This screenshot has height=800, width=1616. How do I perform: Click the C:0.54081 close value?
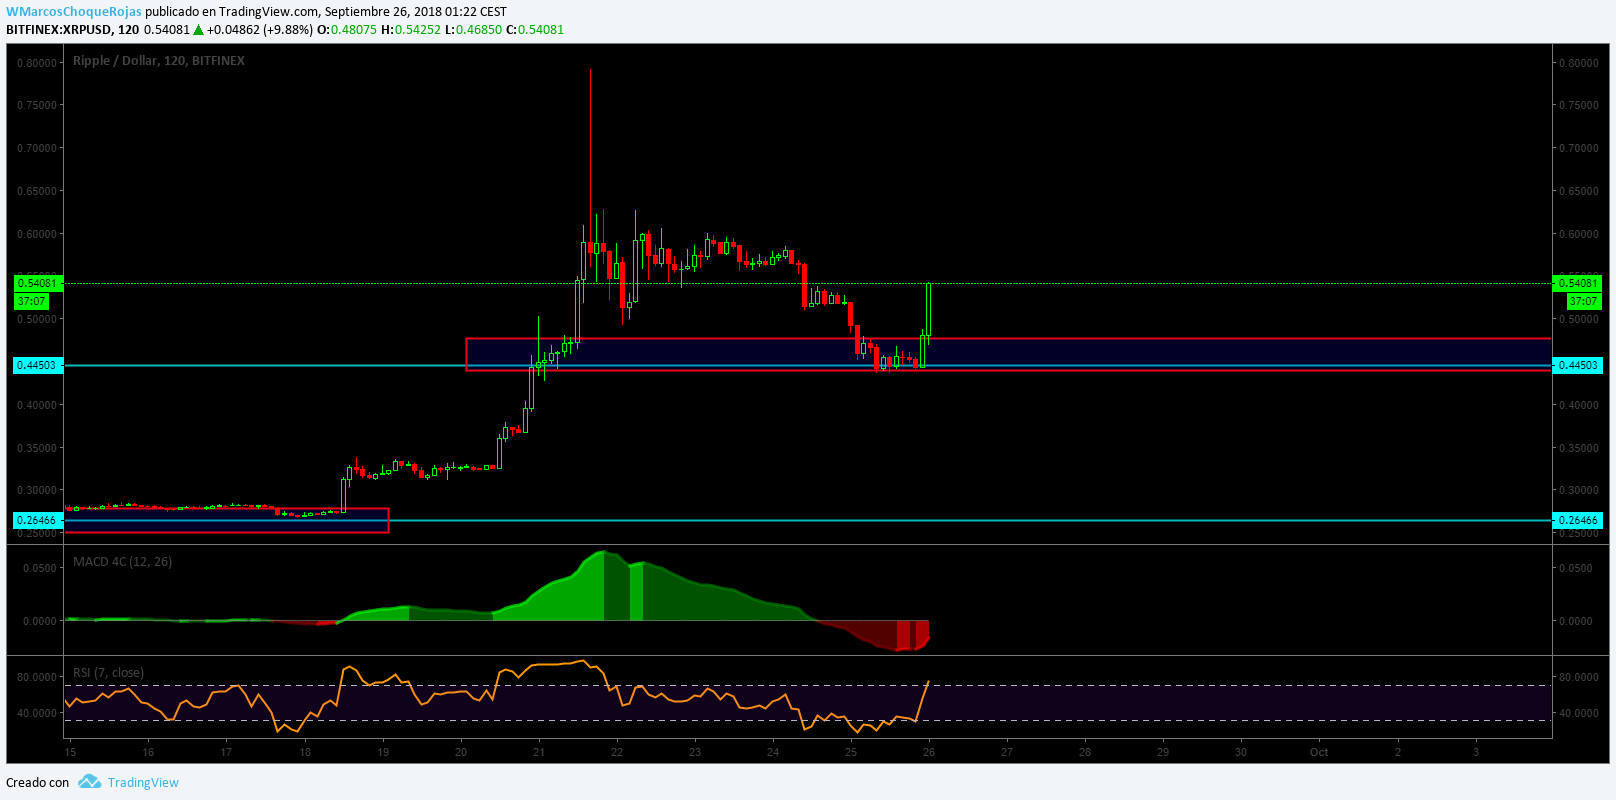tap(535, 30)
